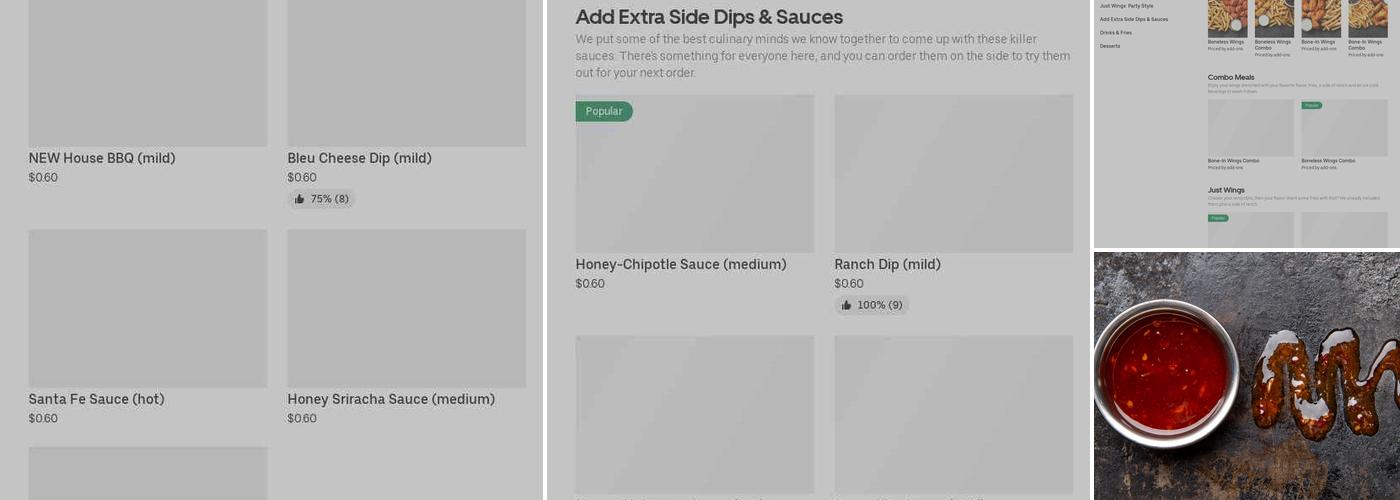The width and height of the screenshot is (1400, 500).
Task: Go to Just Wings: Party Style menu category
Action: (1126, 6)
